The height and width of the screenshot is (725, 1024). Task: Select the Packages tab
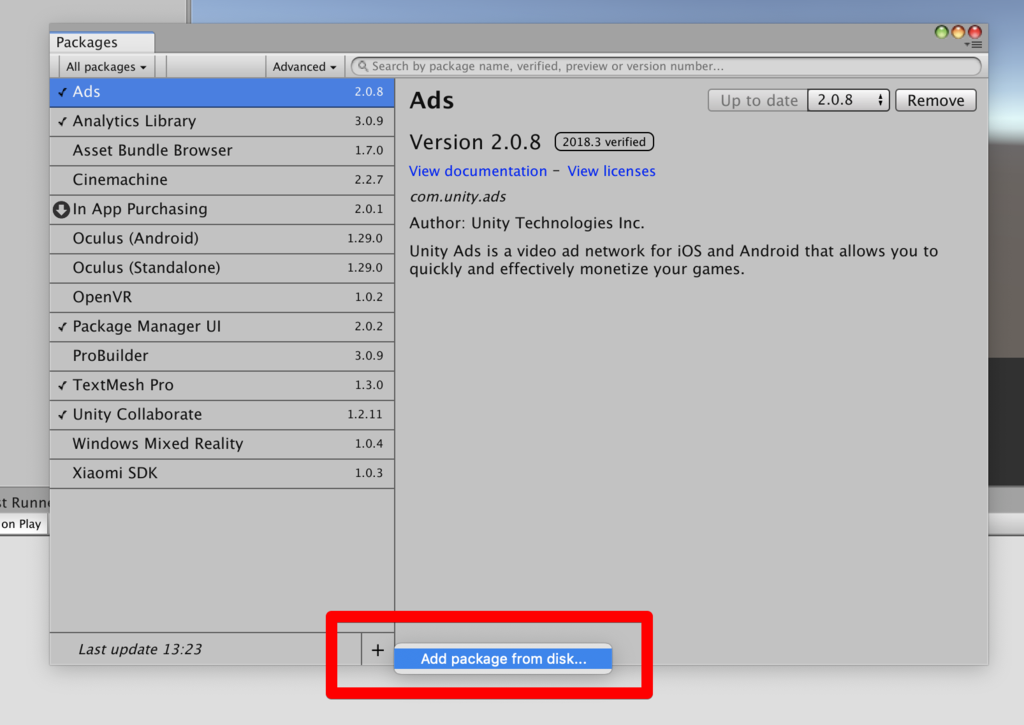(102, 42)
